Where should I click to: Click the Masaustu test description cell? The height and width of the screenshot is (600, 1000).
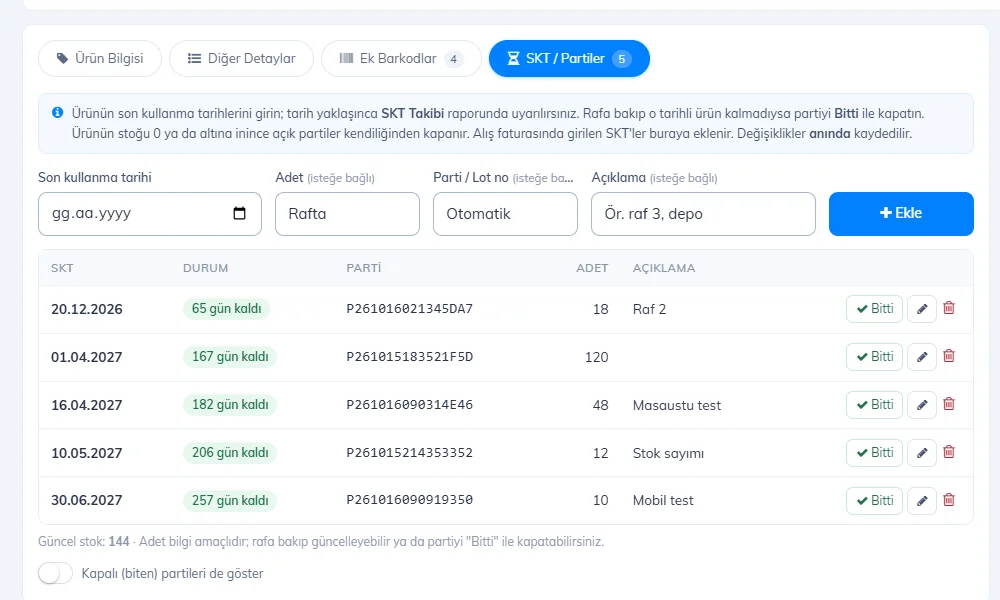[677, 405]
